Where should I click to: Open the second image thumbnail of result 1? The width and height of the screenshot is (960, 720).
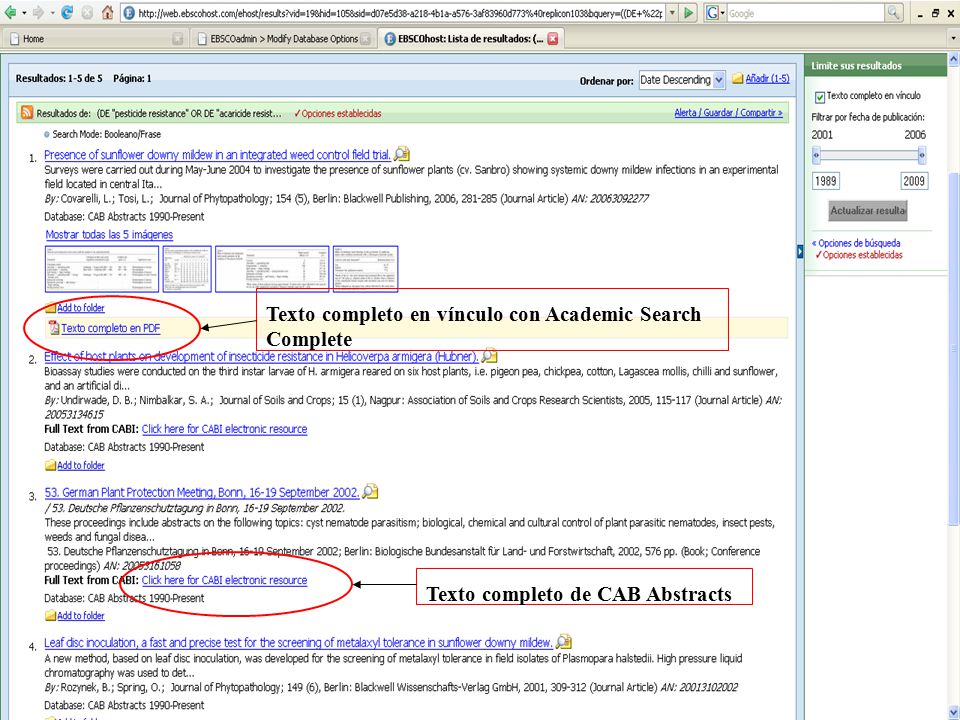[187, 269]
